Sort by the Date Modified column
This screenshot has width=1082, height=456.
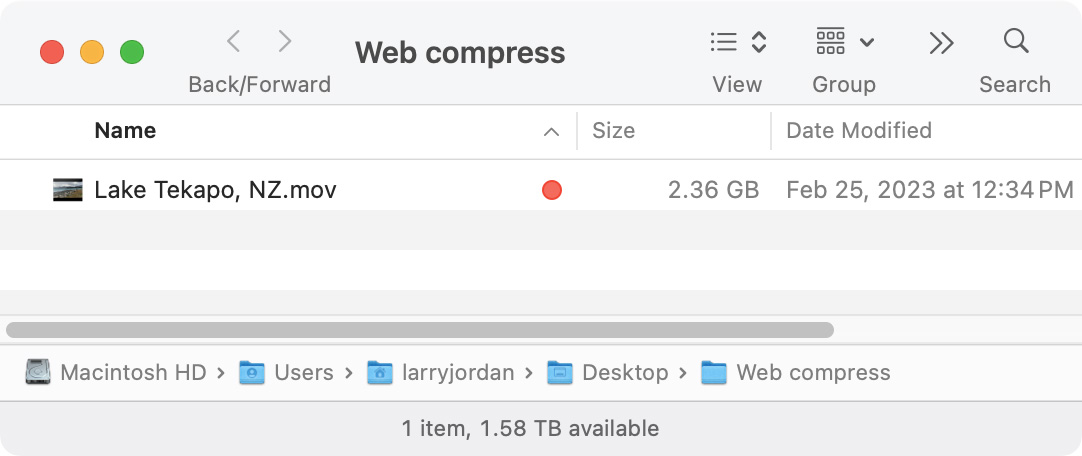pos(858,131)
